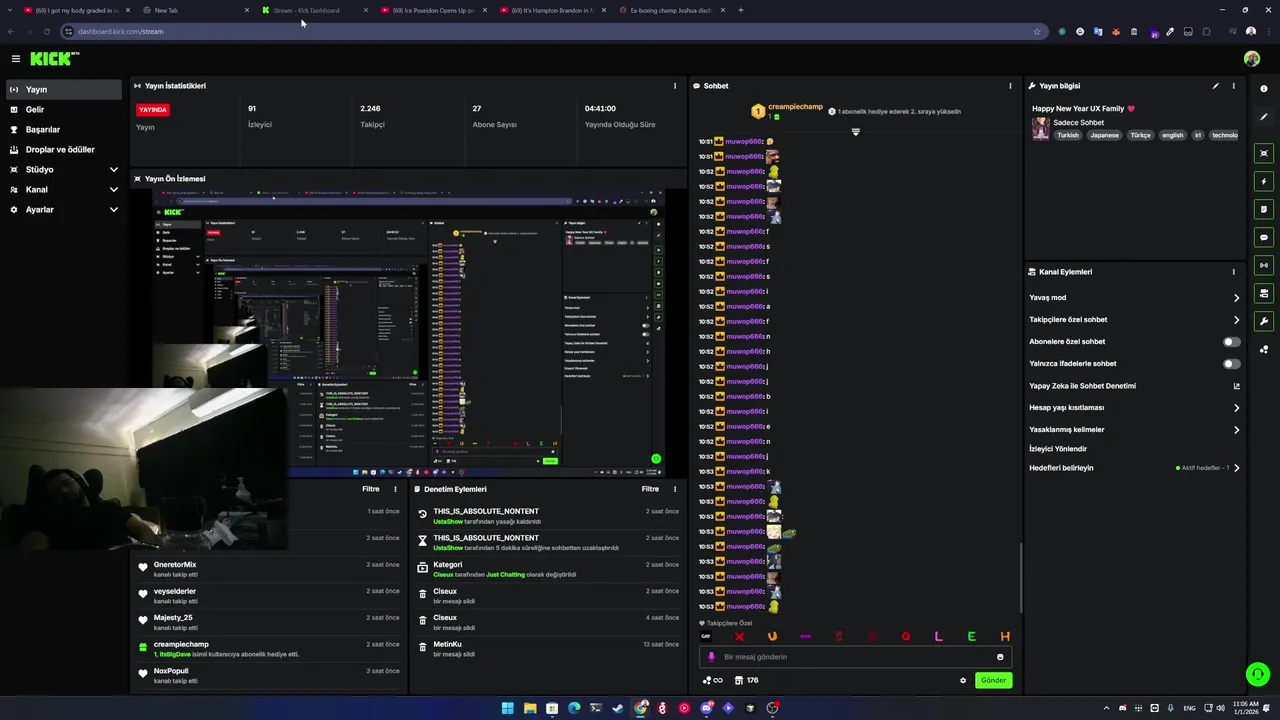Click the info icon in right sidebar

coord(1264,89)
